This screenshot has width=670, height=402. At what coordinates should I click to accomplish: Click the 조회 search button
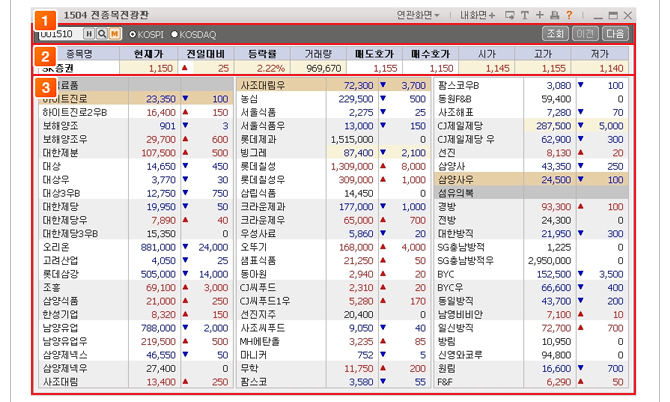coord(555,34)
